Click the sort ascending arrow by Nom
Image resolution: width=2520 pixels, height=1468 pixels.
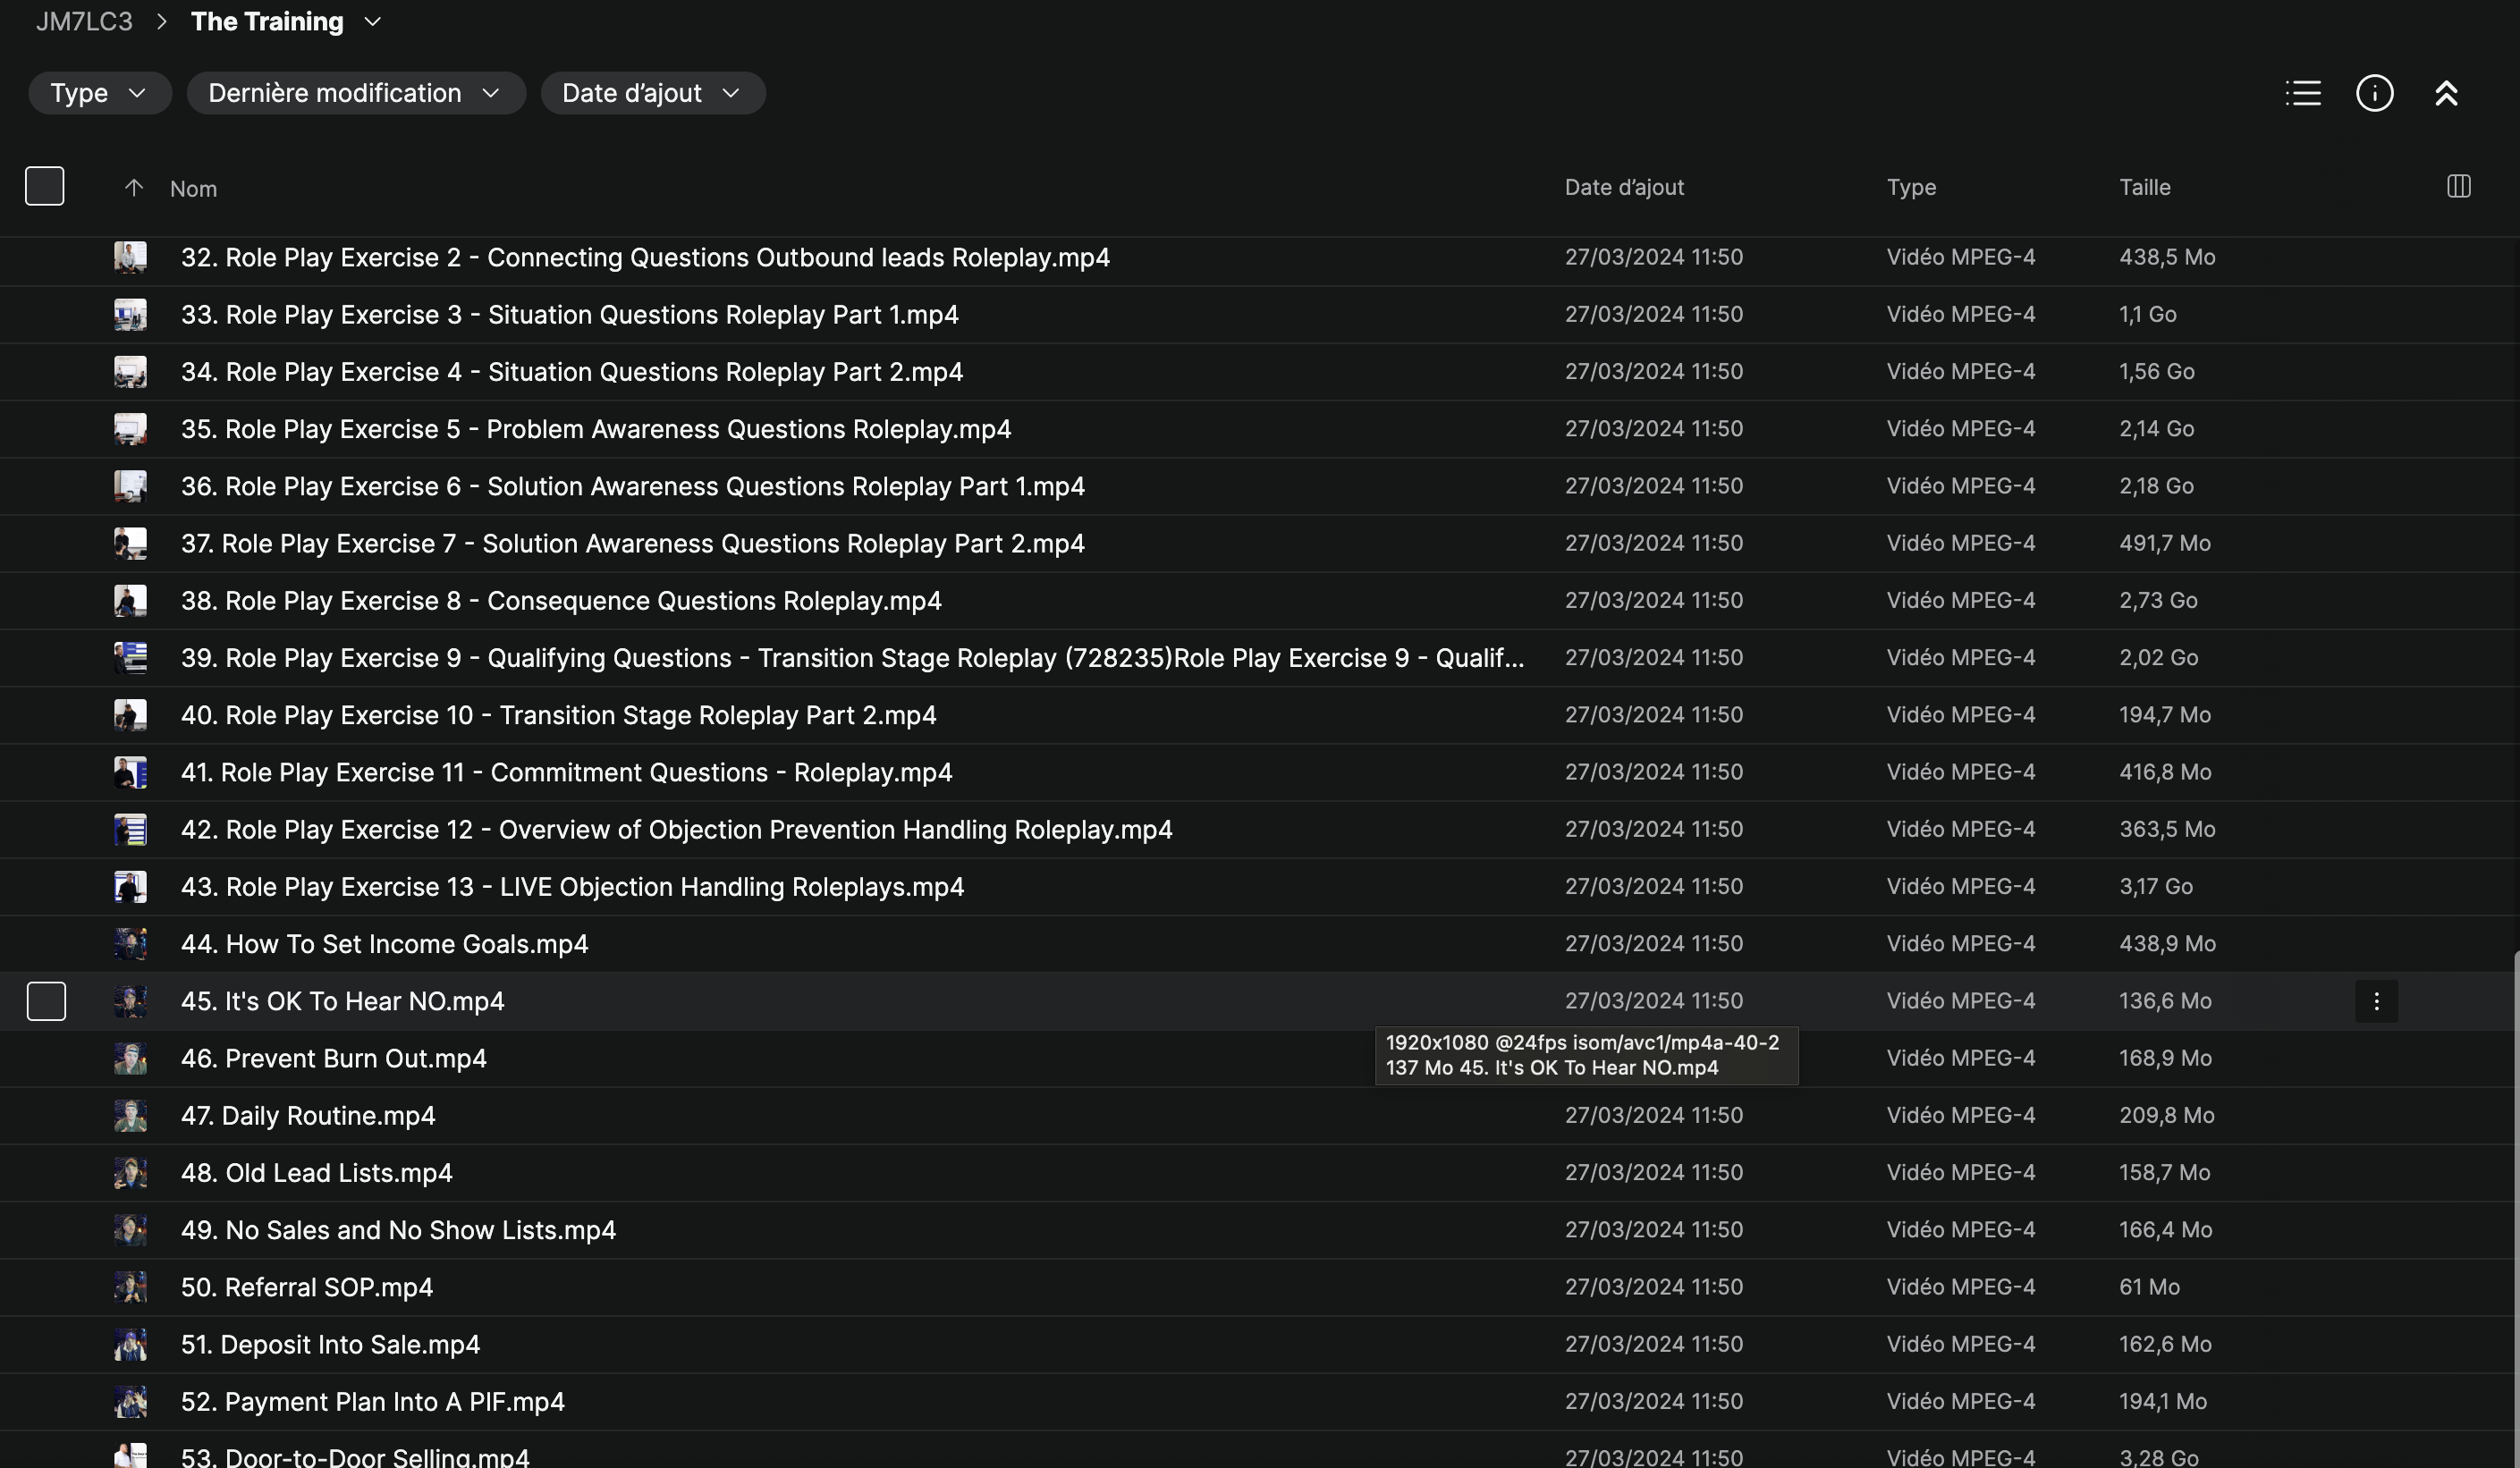(134, 188)
